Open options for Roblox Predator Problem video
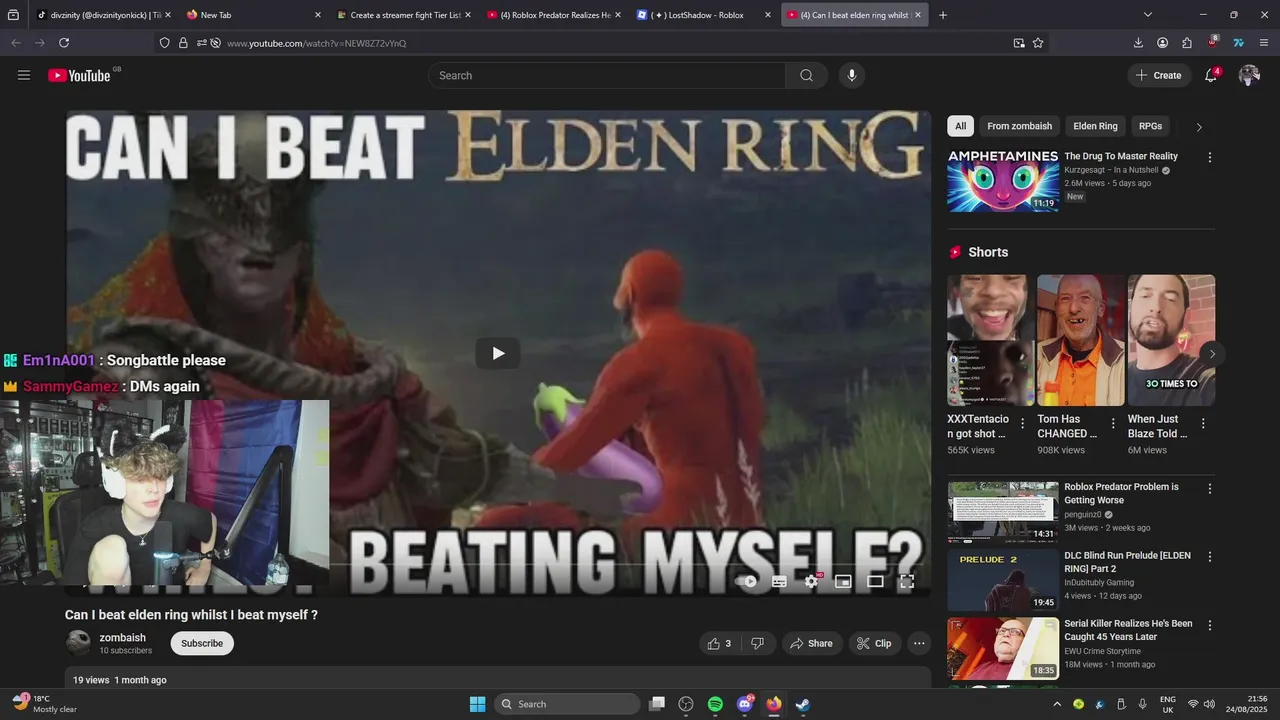1280x720 pixels. click(x=1209, y=489)
